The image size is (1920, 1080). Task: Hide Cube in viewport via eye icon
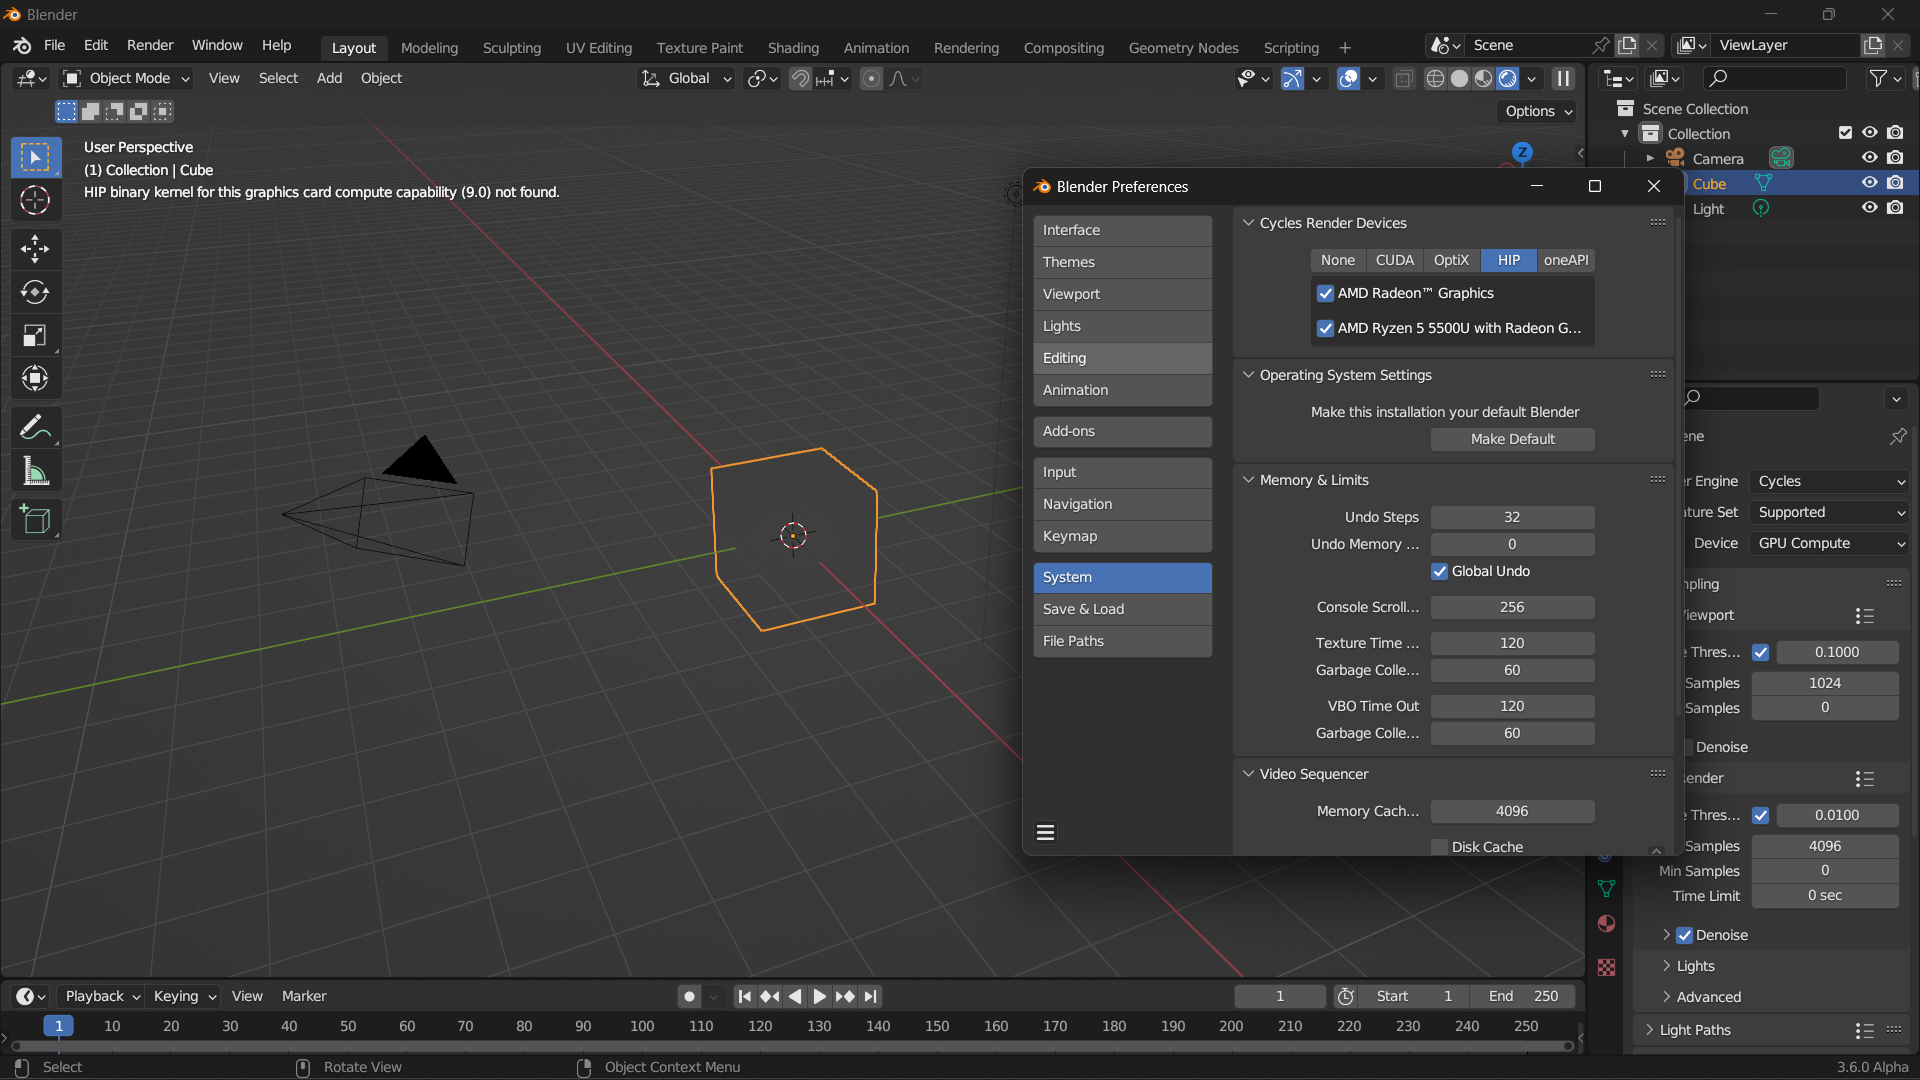click(1869, 183)
